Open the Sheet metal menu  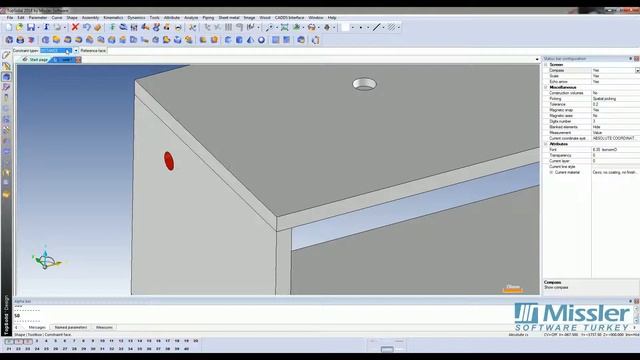pos(229,18)
